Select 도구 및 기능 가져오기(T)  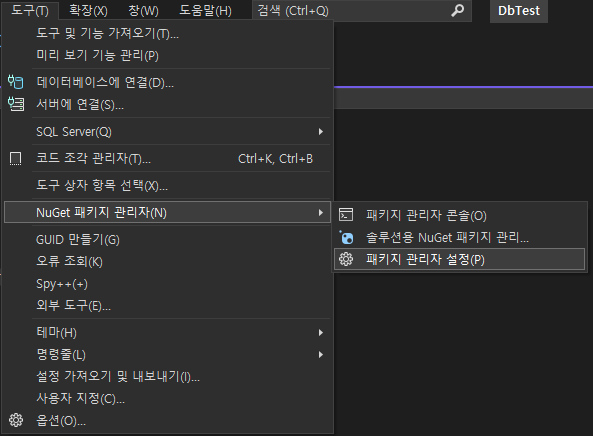point(168,33)
